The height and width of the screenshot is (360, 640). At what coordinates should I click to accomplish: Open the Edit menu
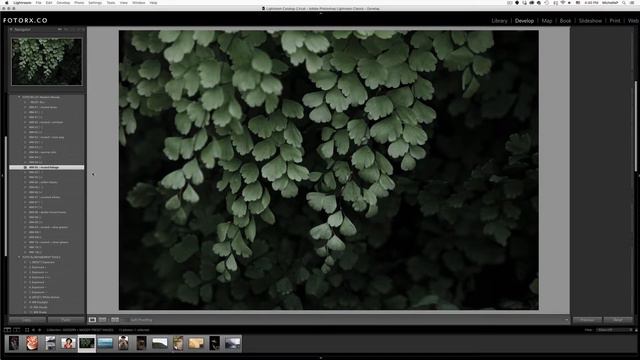point(49,2)
